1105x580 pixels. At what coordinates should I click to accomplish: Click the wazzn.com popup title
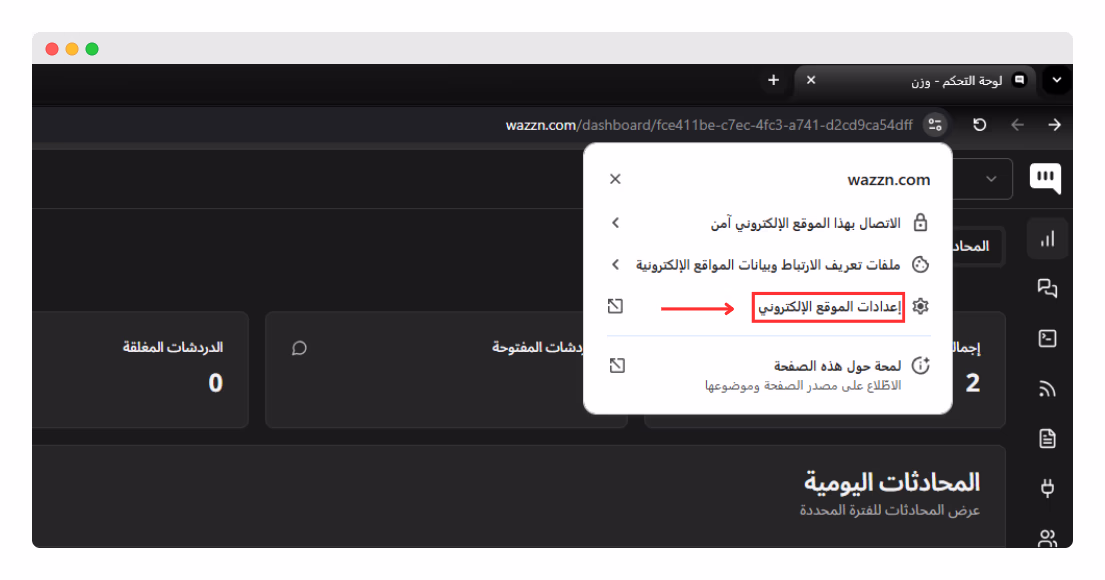coord(889,180)
